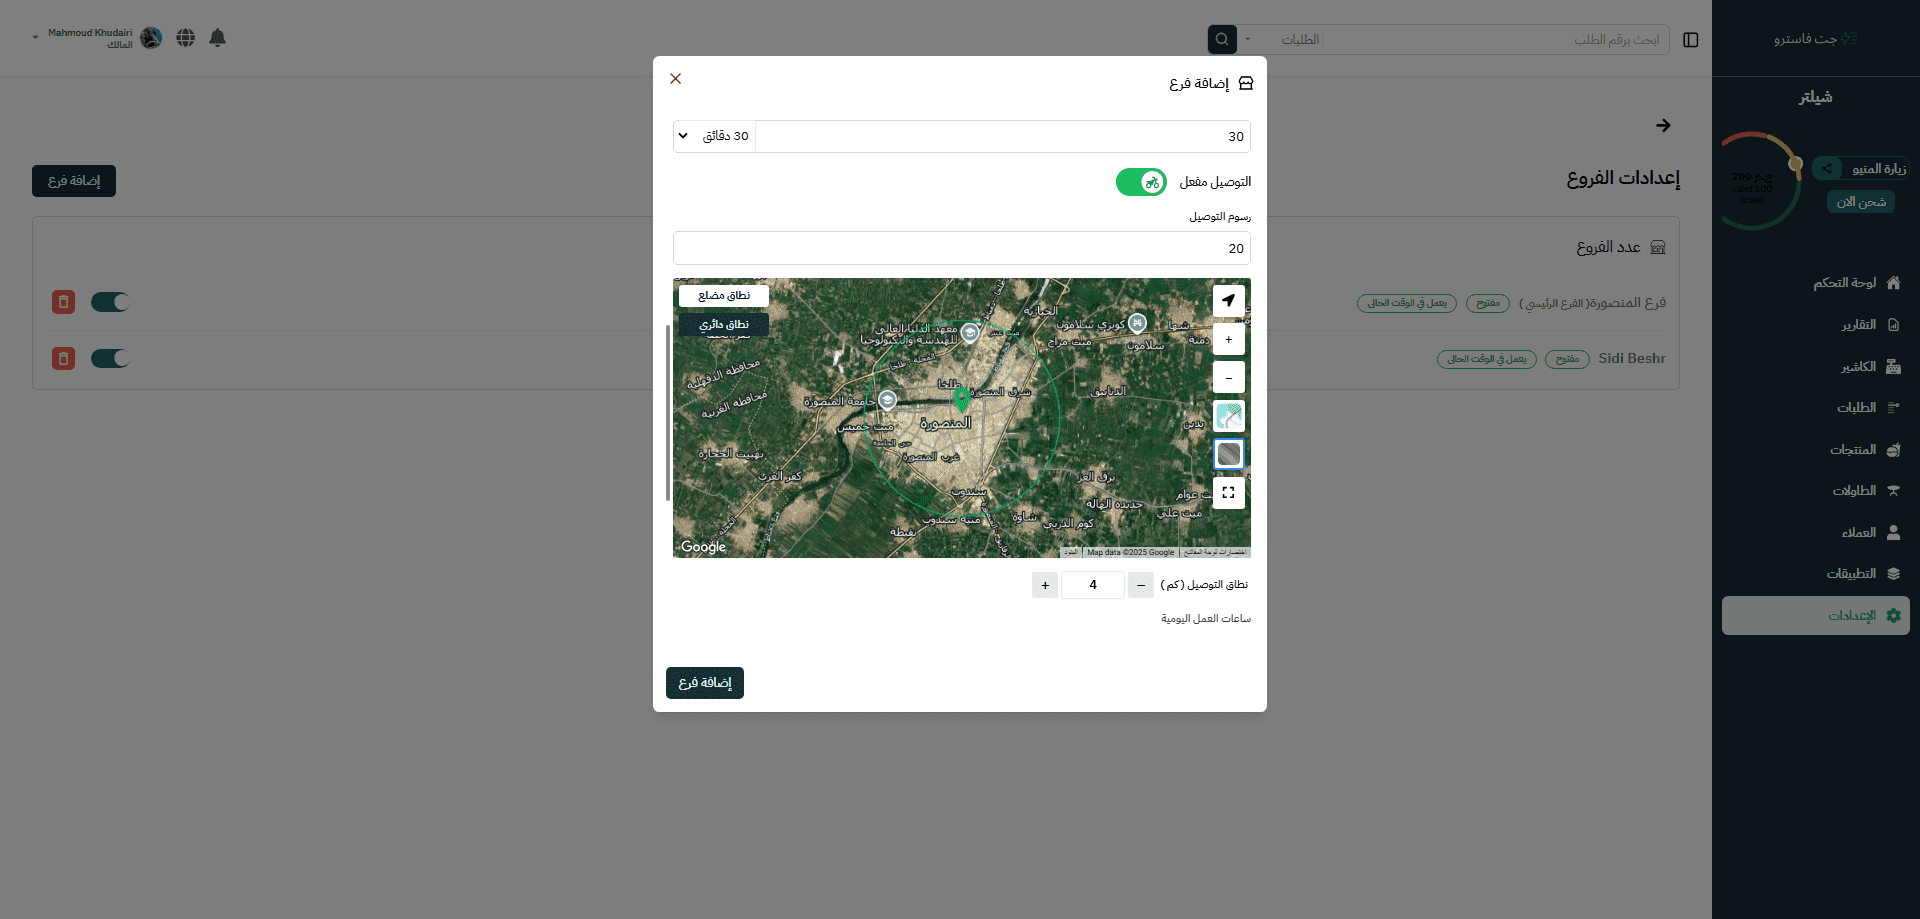Click the search magnifier button
Screen dimensions: 1920x919
[x=1221, y=39]
